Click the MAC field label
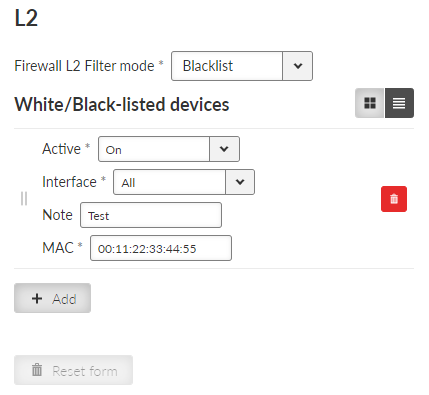 point(58,248)
